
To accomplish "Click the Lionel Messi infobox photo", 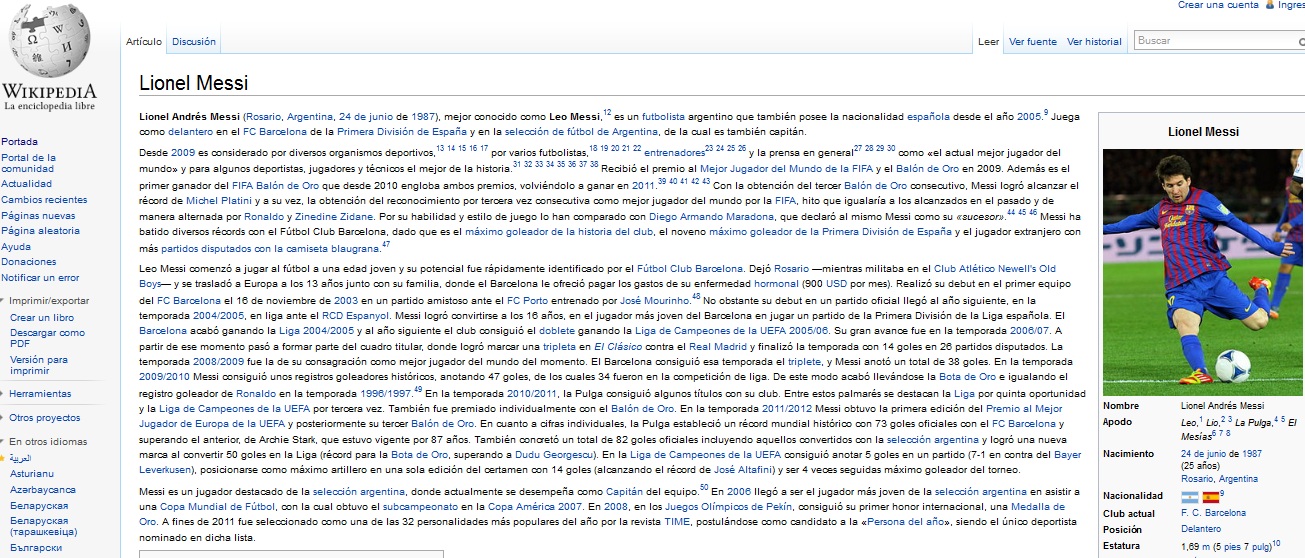I will click(x=1203, y=272).
